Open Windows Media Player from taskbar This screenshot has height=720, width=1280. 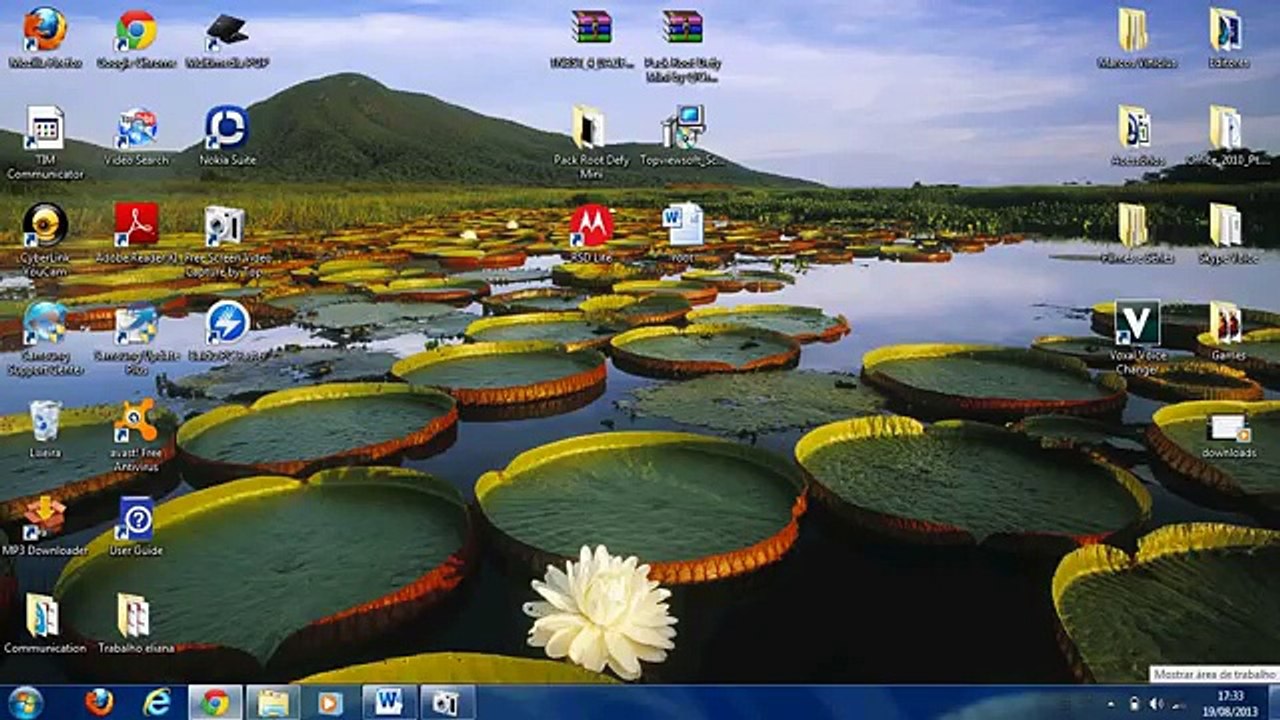(x=330, y=703)
